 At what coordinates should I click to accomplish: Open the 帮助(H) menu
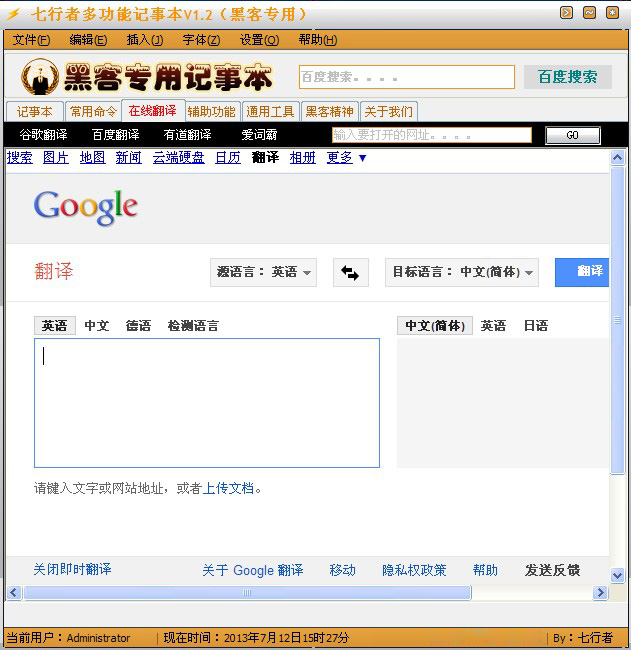318,40
